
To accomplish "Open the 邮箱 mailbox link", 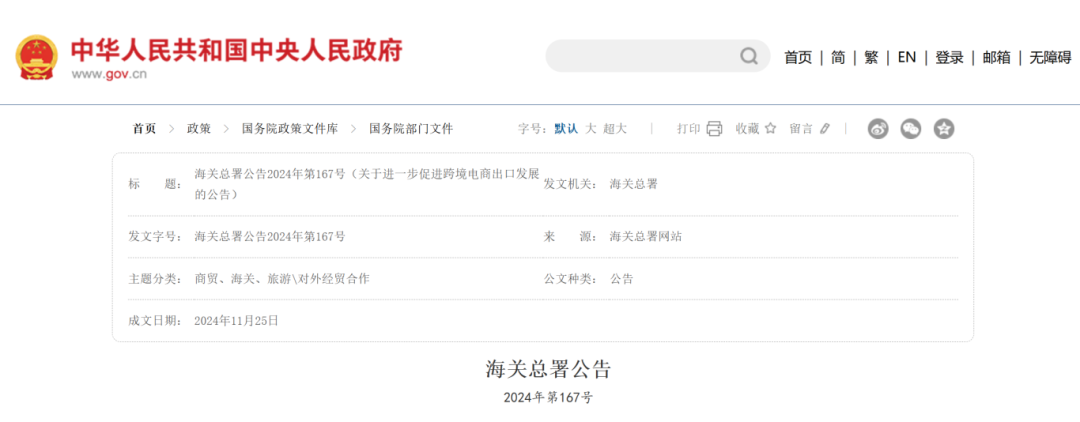I will pos(996,58).
